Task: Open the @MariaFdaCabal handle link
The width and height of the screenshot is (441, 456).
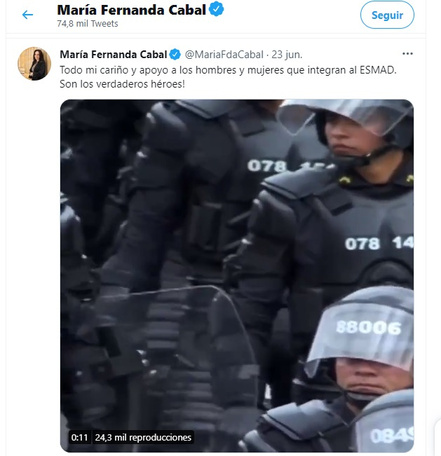Action: point(224,54)
